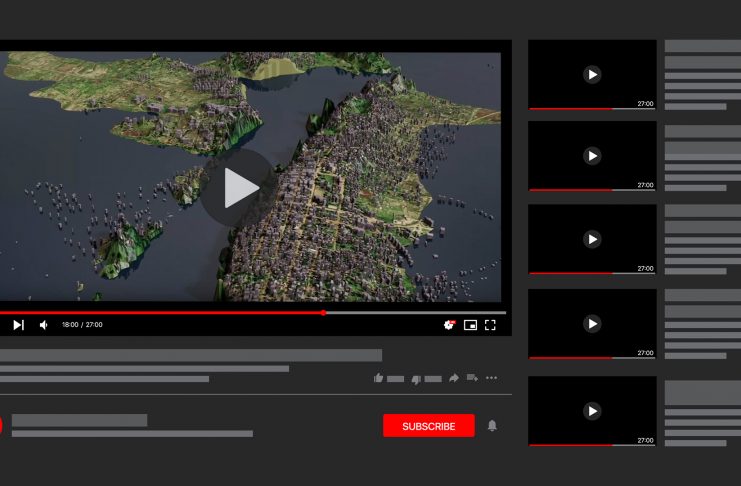This screenshot has height=486, width=741.
Task: Open the three-dot more actions menu
Action: click(491, 378)
